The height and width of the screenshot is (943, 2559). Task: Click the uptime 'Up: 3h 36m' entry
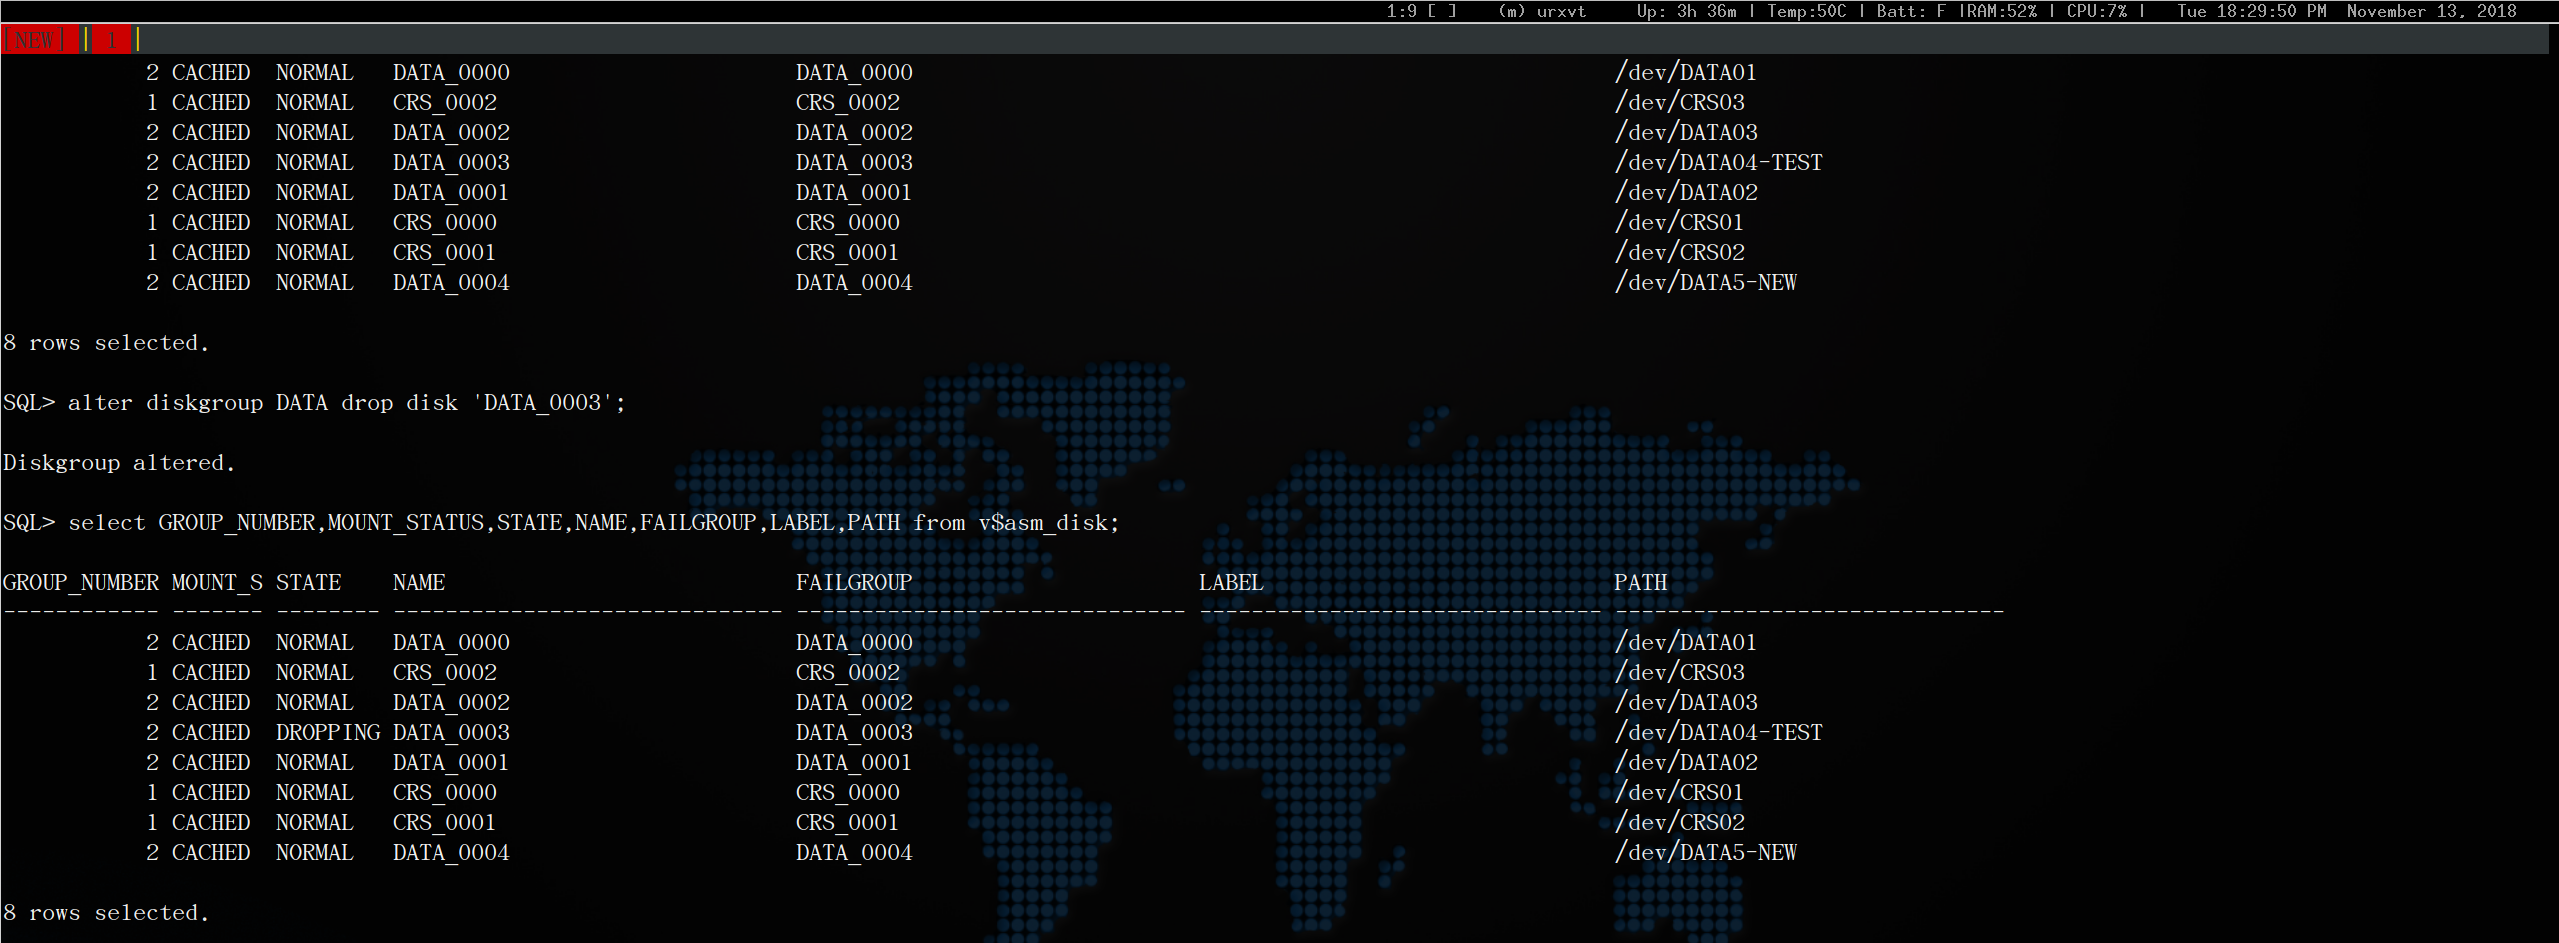coord(1686,11)
